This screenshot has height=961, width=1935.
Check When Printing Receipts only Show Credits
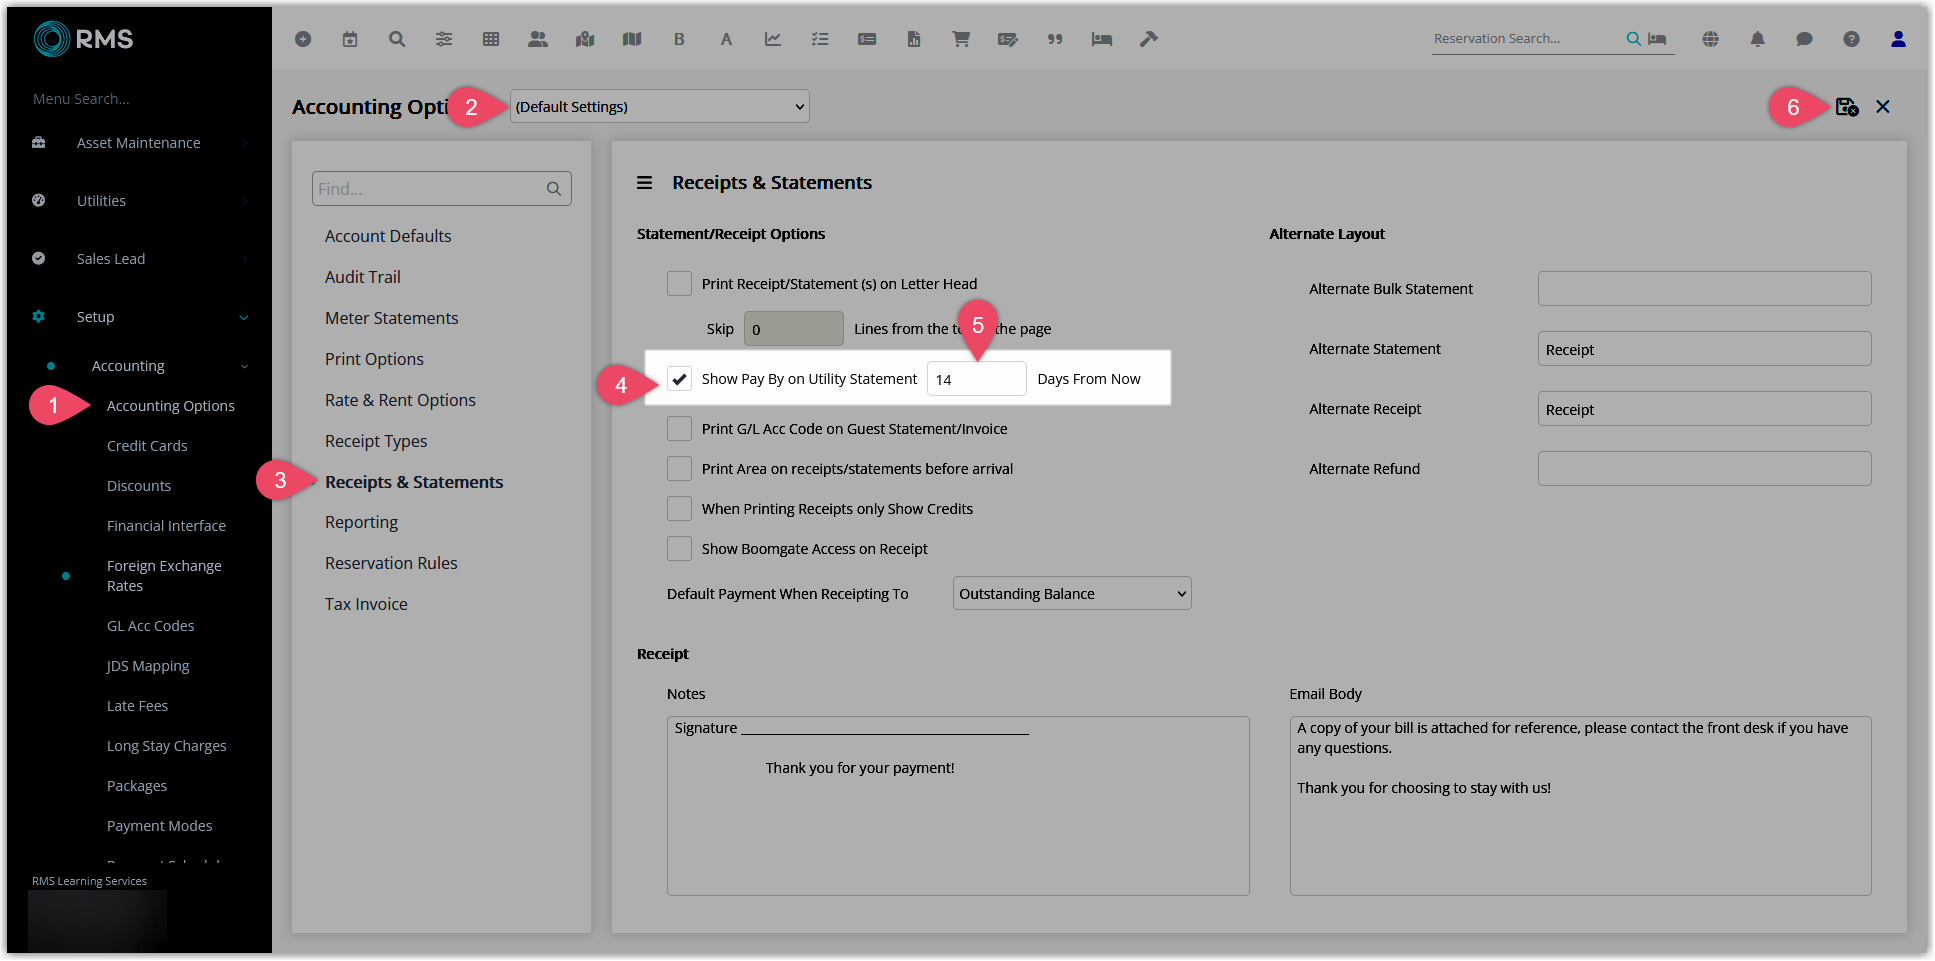(x=679, y=508)
